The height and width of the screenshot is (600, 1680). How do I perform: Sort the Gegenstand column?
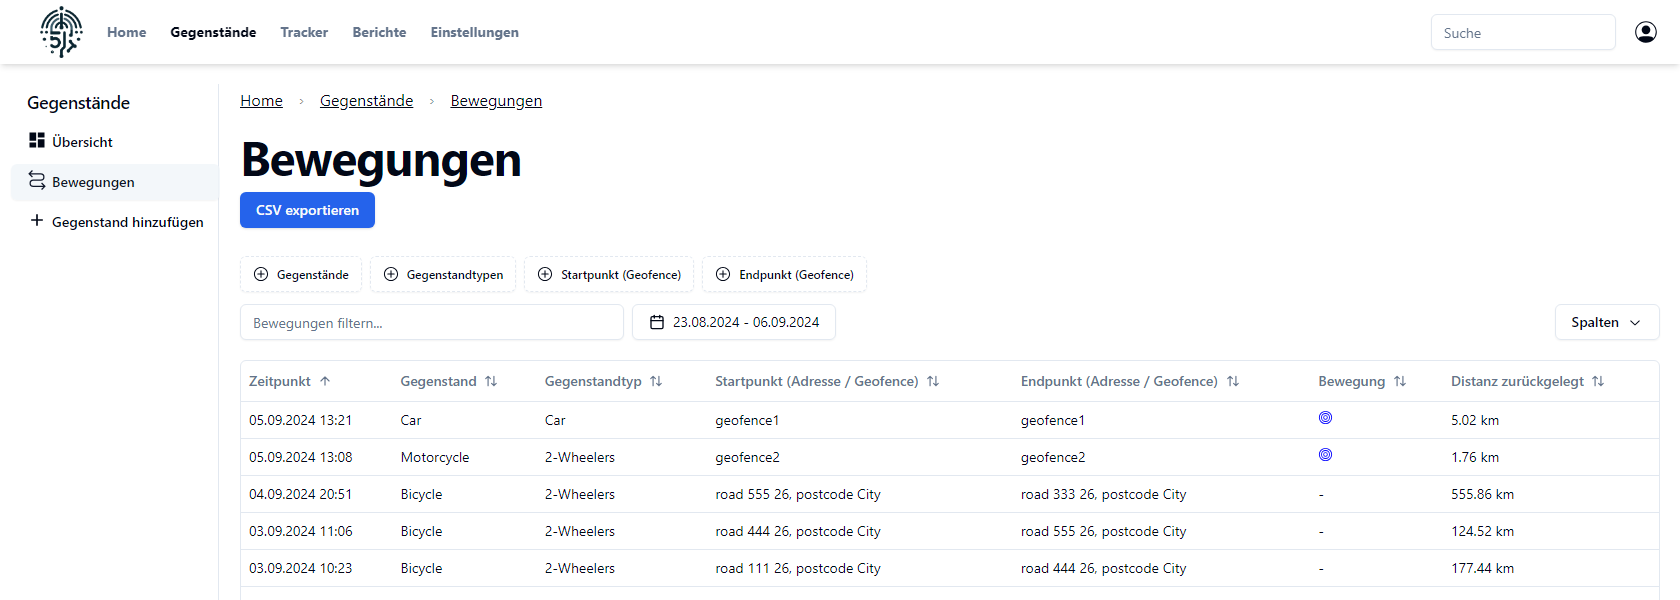491,381
